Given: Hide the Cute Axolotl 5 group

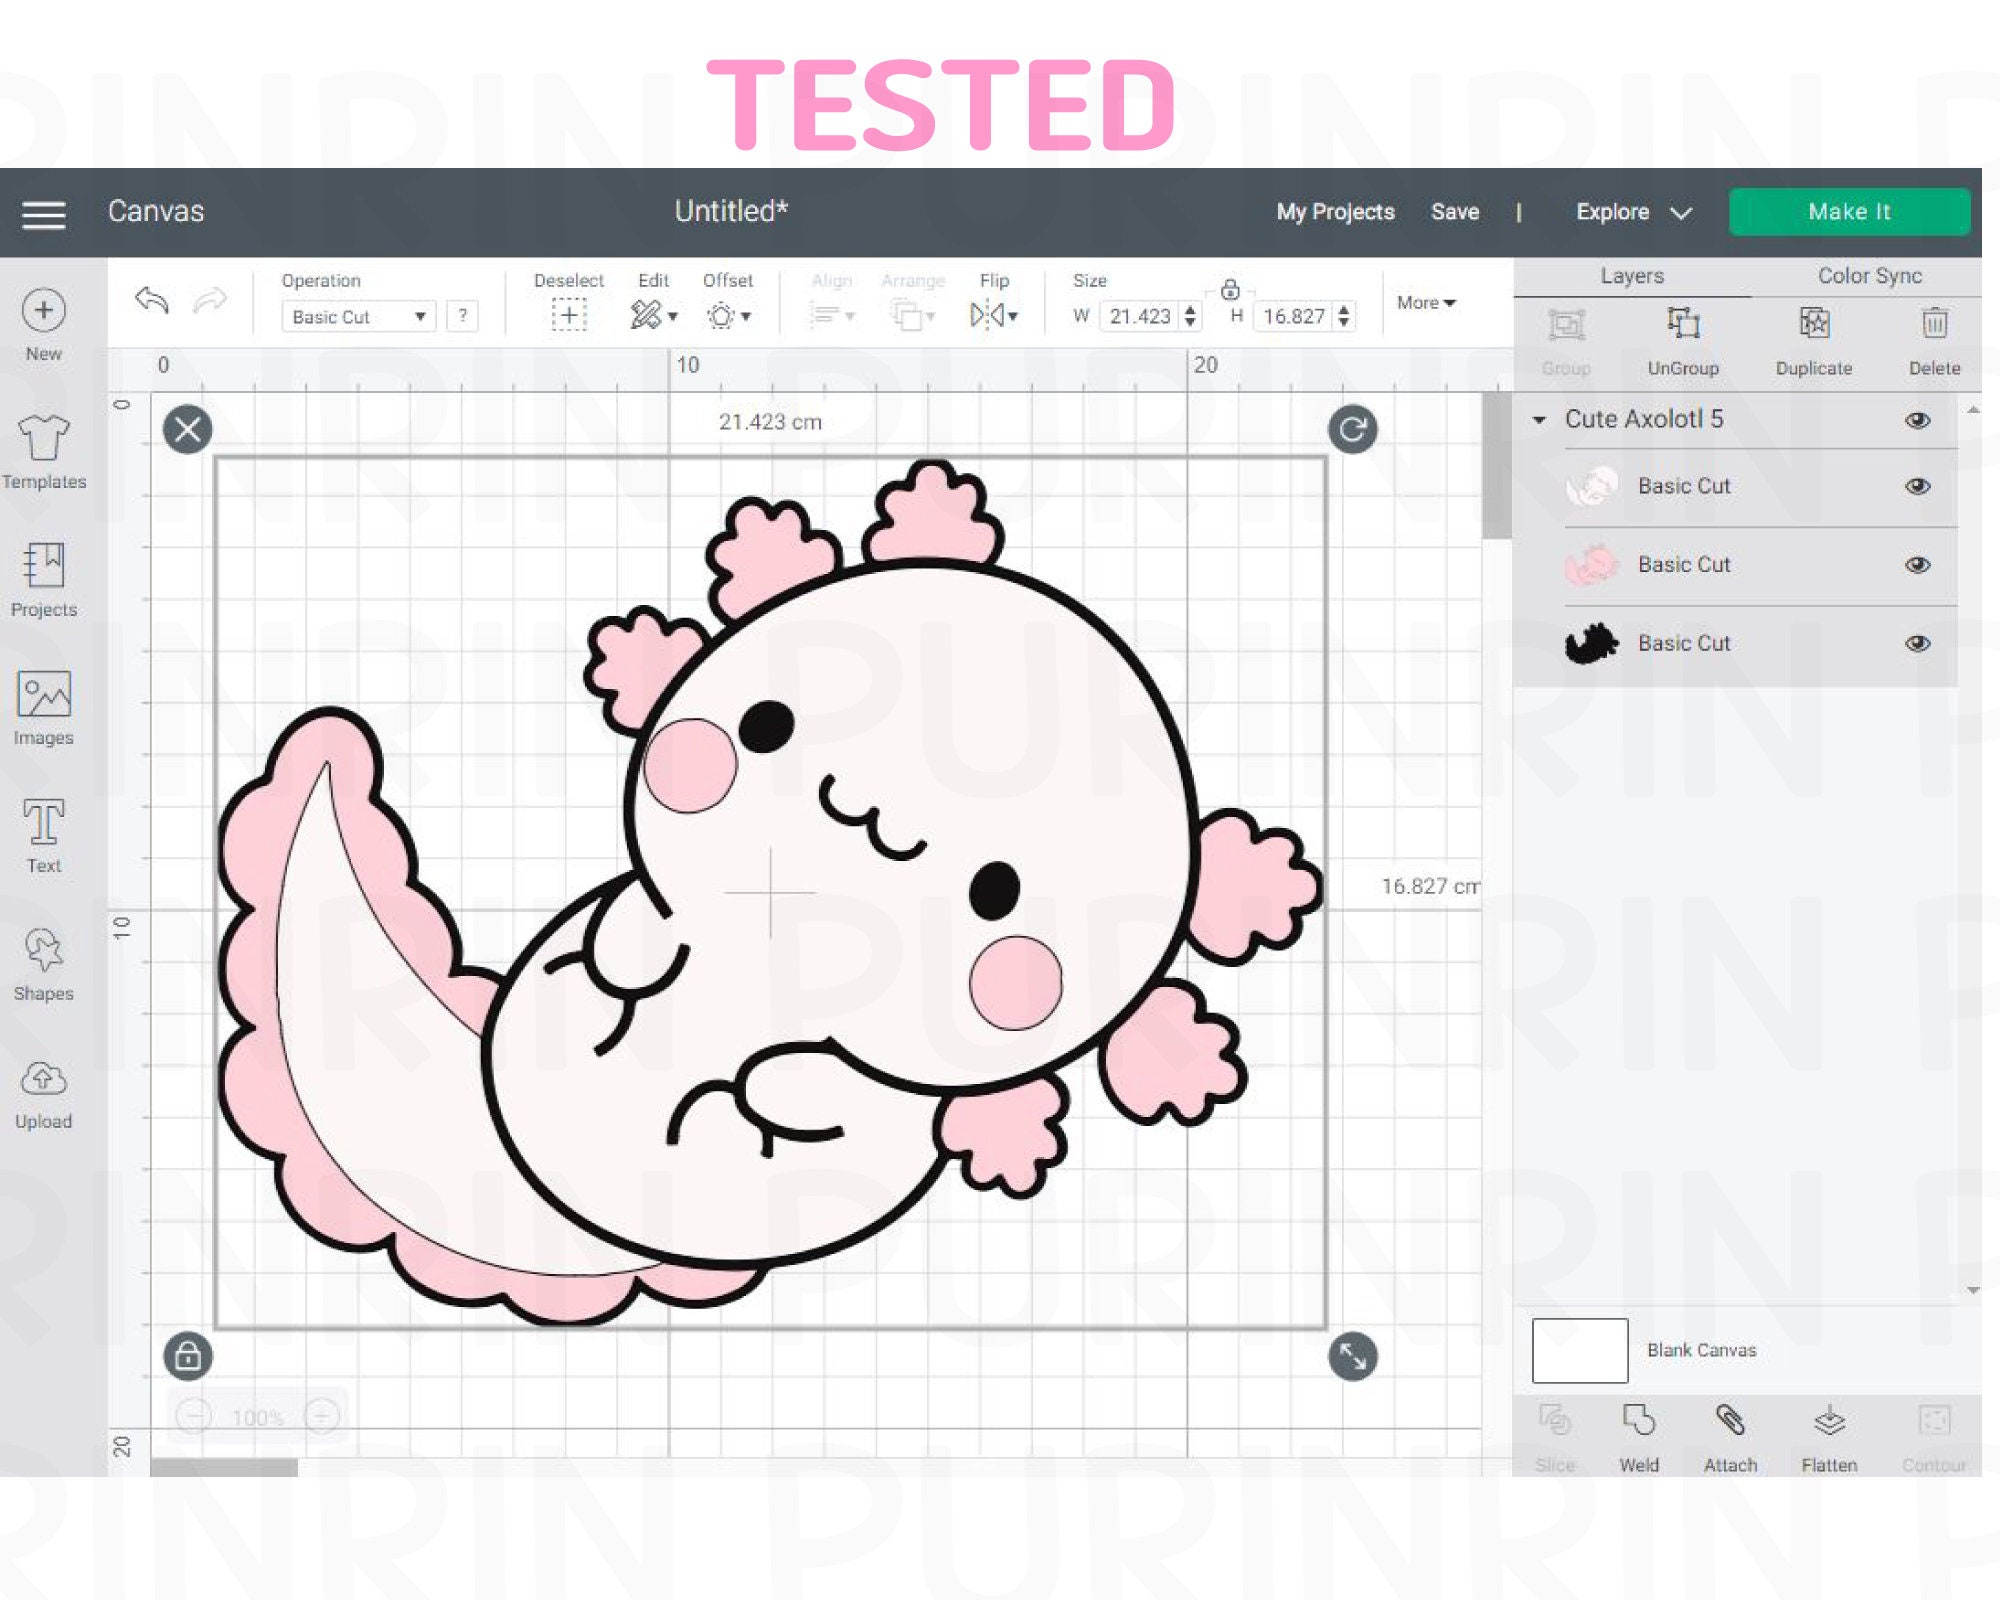Looking at the screenshot, I should pos(1919,420).
